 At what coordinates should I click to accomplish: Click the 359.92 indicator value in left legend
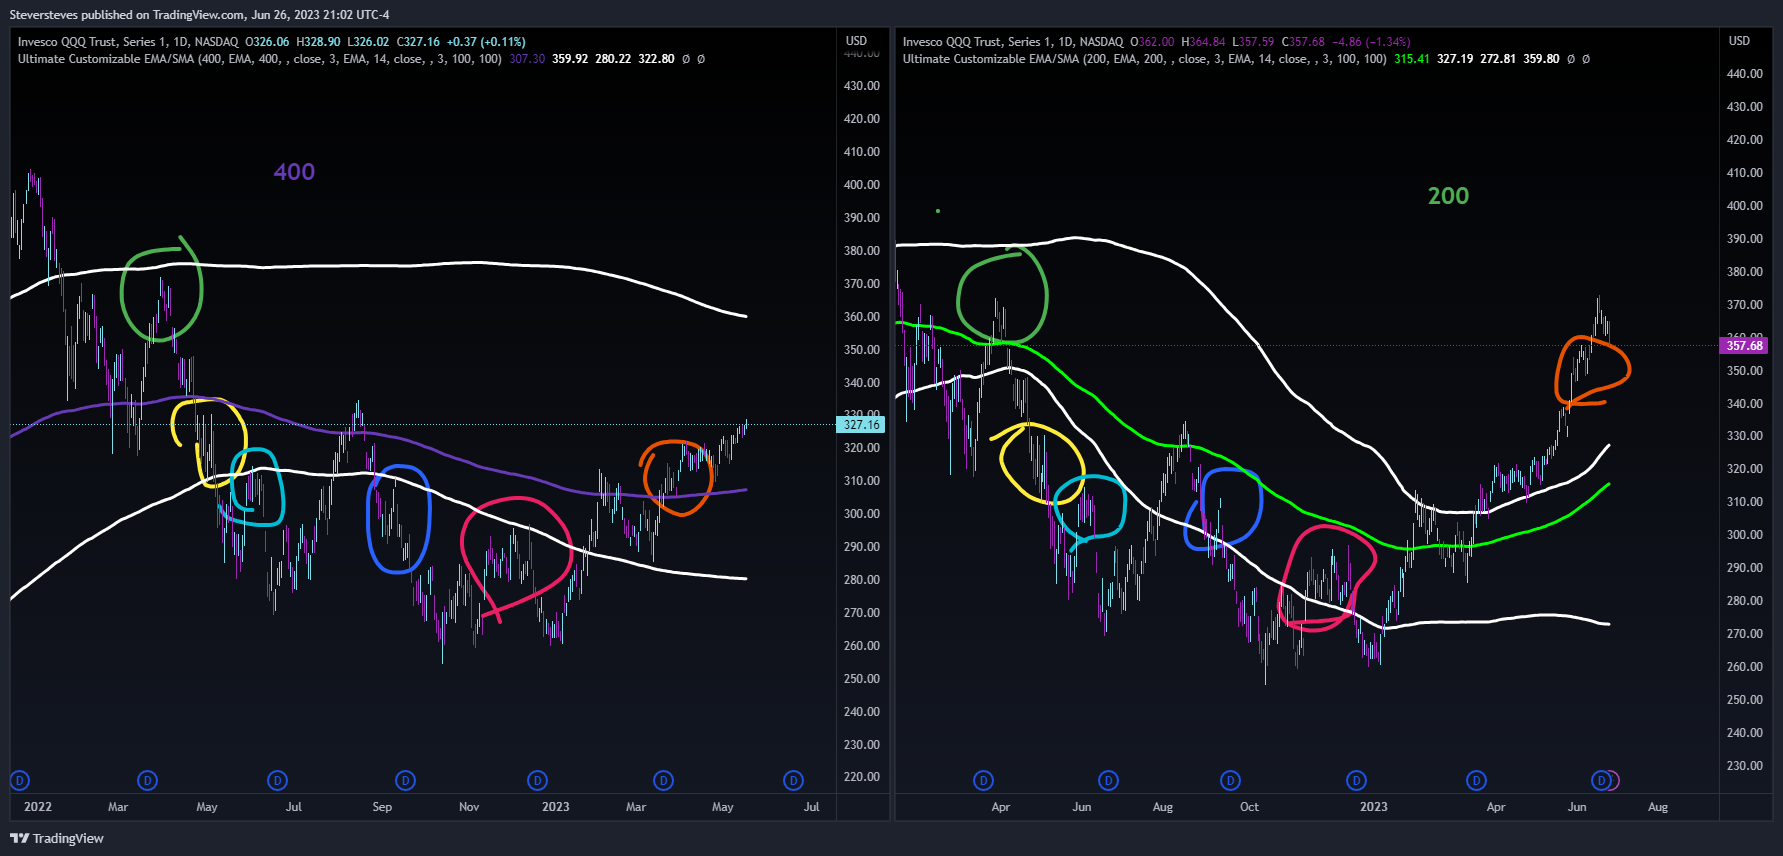pyautogui.click(x=570, y=59)
